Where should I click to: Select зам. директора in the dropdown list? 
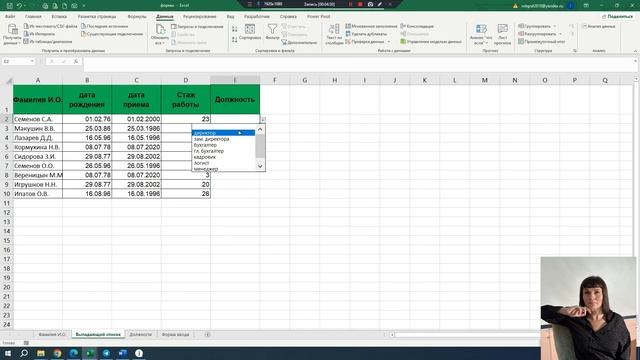click(223, 139)
